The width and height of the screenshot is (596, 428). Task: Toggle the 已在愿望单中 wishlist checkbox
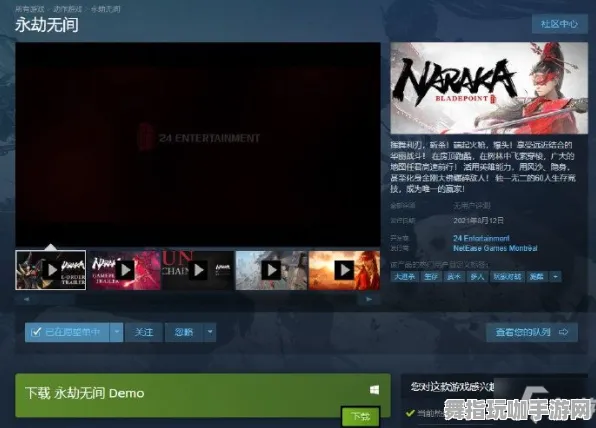tap(36, 332)
